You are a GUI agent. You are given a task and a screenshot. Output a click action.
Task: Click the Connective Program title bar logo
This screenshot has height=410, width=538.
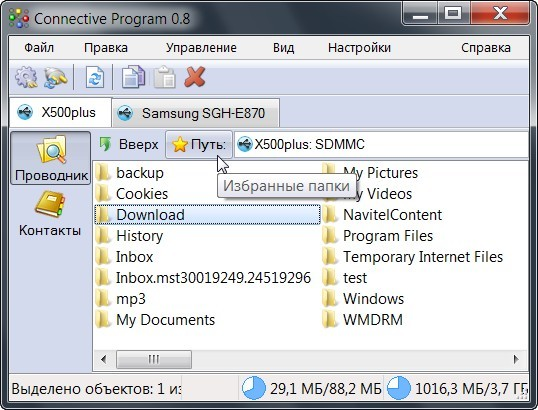click(x=19, y=18)
